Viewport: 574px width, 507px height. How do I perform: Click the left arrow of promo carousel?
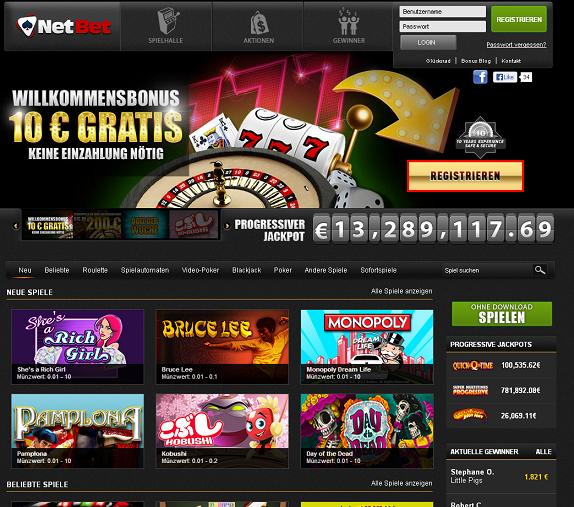click(x=15, y=226)
